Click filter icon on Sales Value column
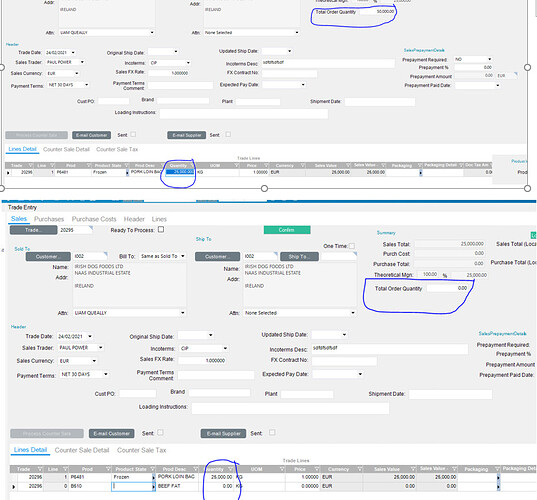Screen dimensions: 537x500 coord(413,469)
